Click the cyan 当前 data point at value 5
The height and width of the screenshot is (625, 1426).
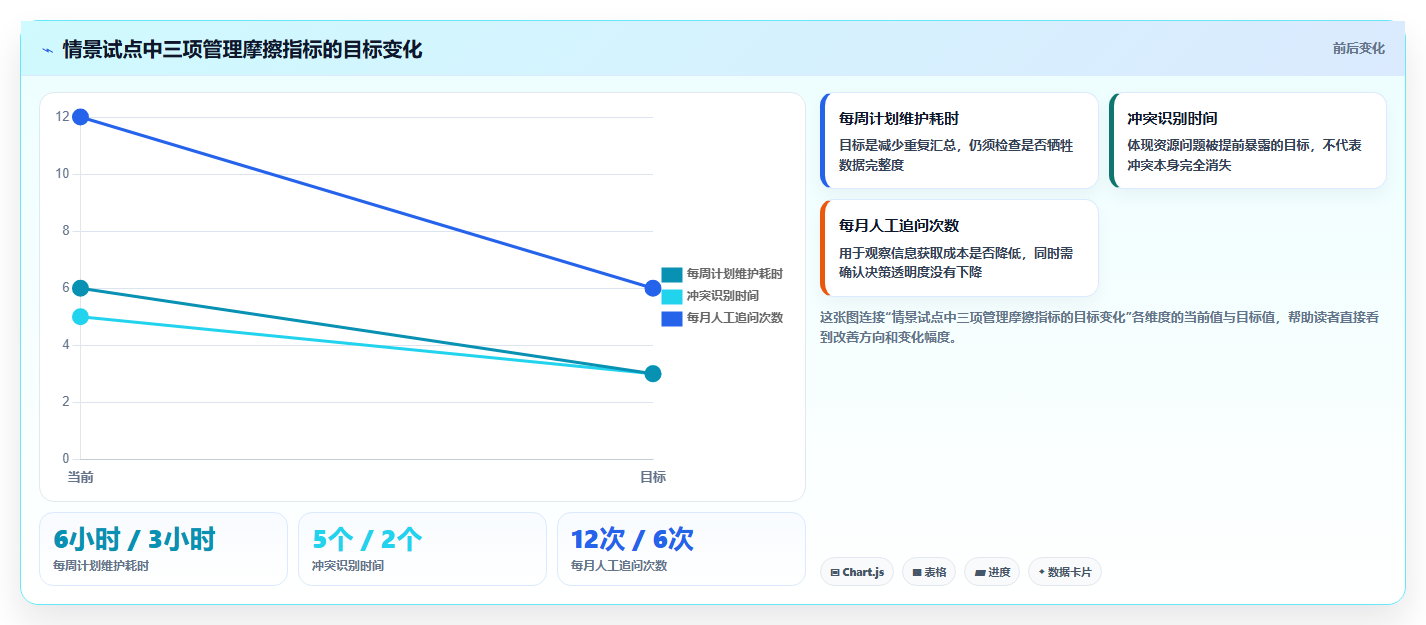pos(81,317)
